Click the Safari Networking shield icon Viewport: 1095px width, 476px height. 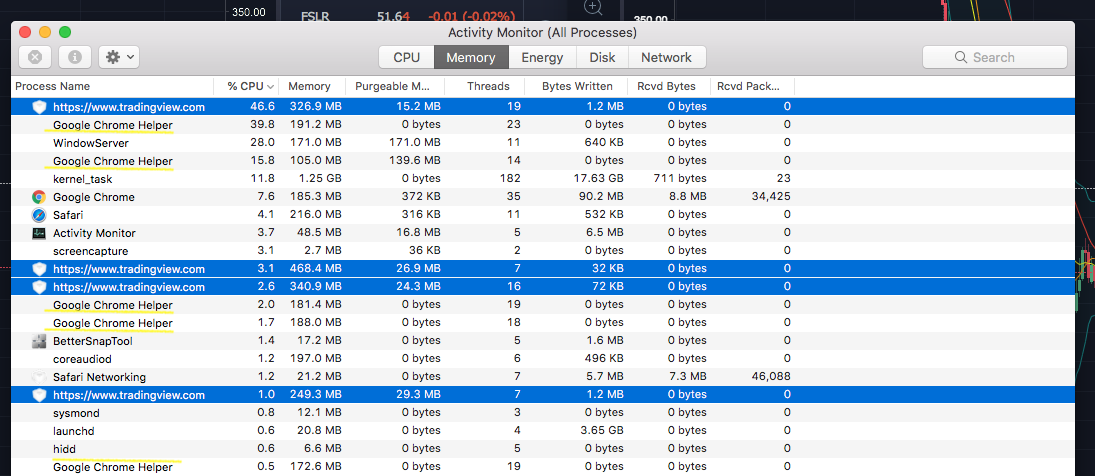39,377
